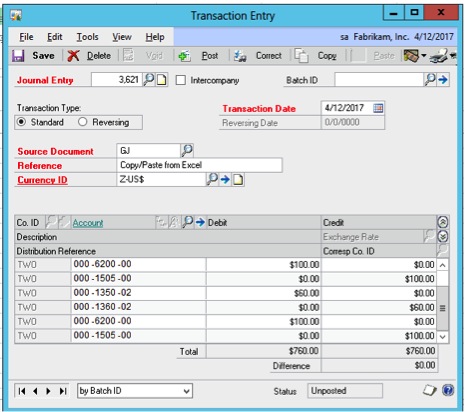Open the File menu
The image size is (465, 412).
pos(26,37)
